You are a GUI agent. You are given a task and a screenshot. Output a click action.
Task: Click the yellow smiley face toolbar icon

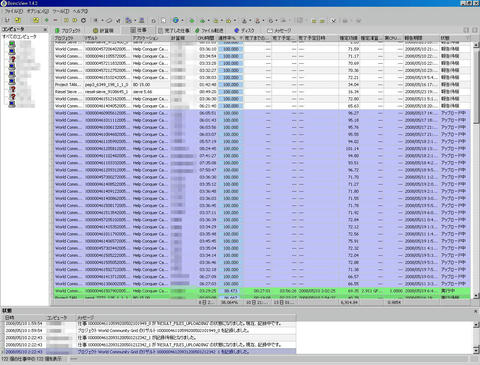(x=36, y=20)
